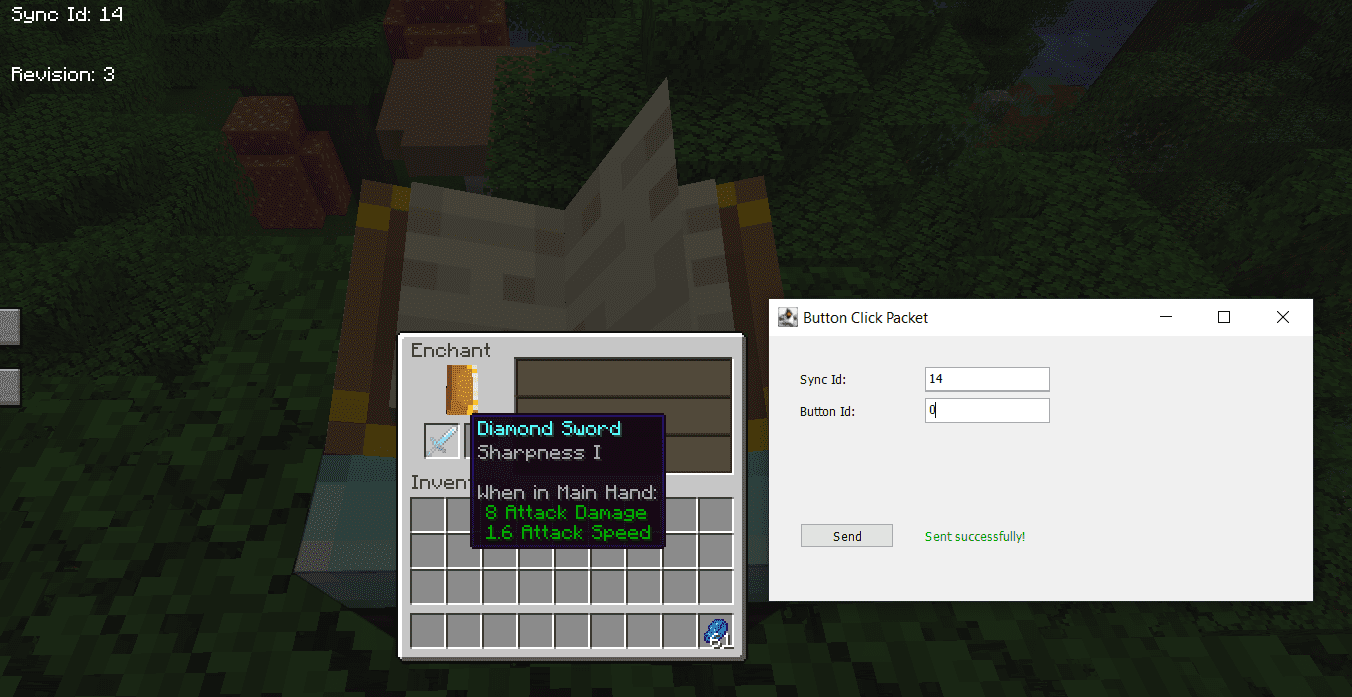
Task: Click the "Button Id:" label
Action: tap(827, 412)
